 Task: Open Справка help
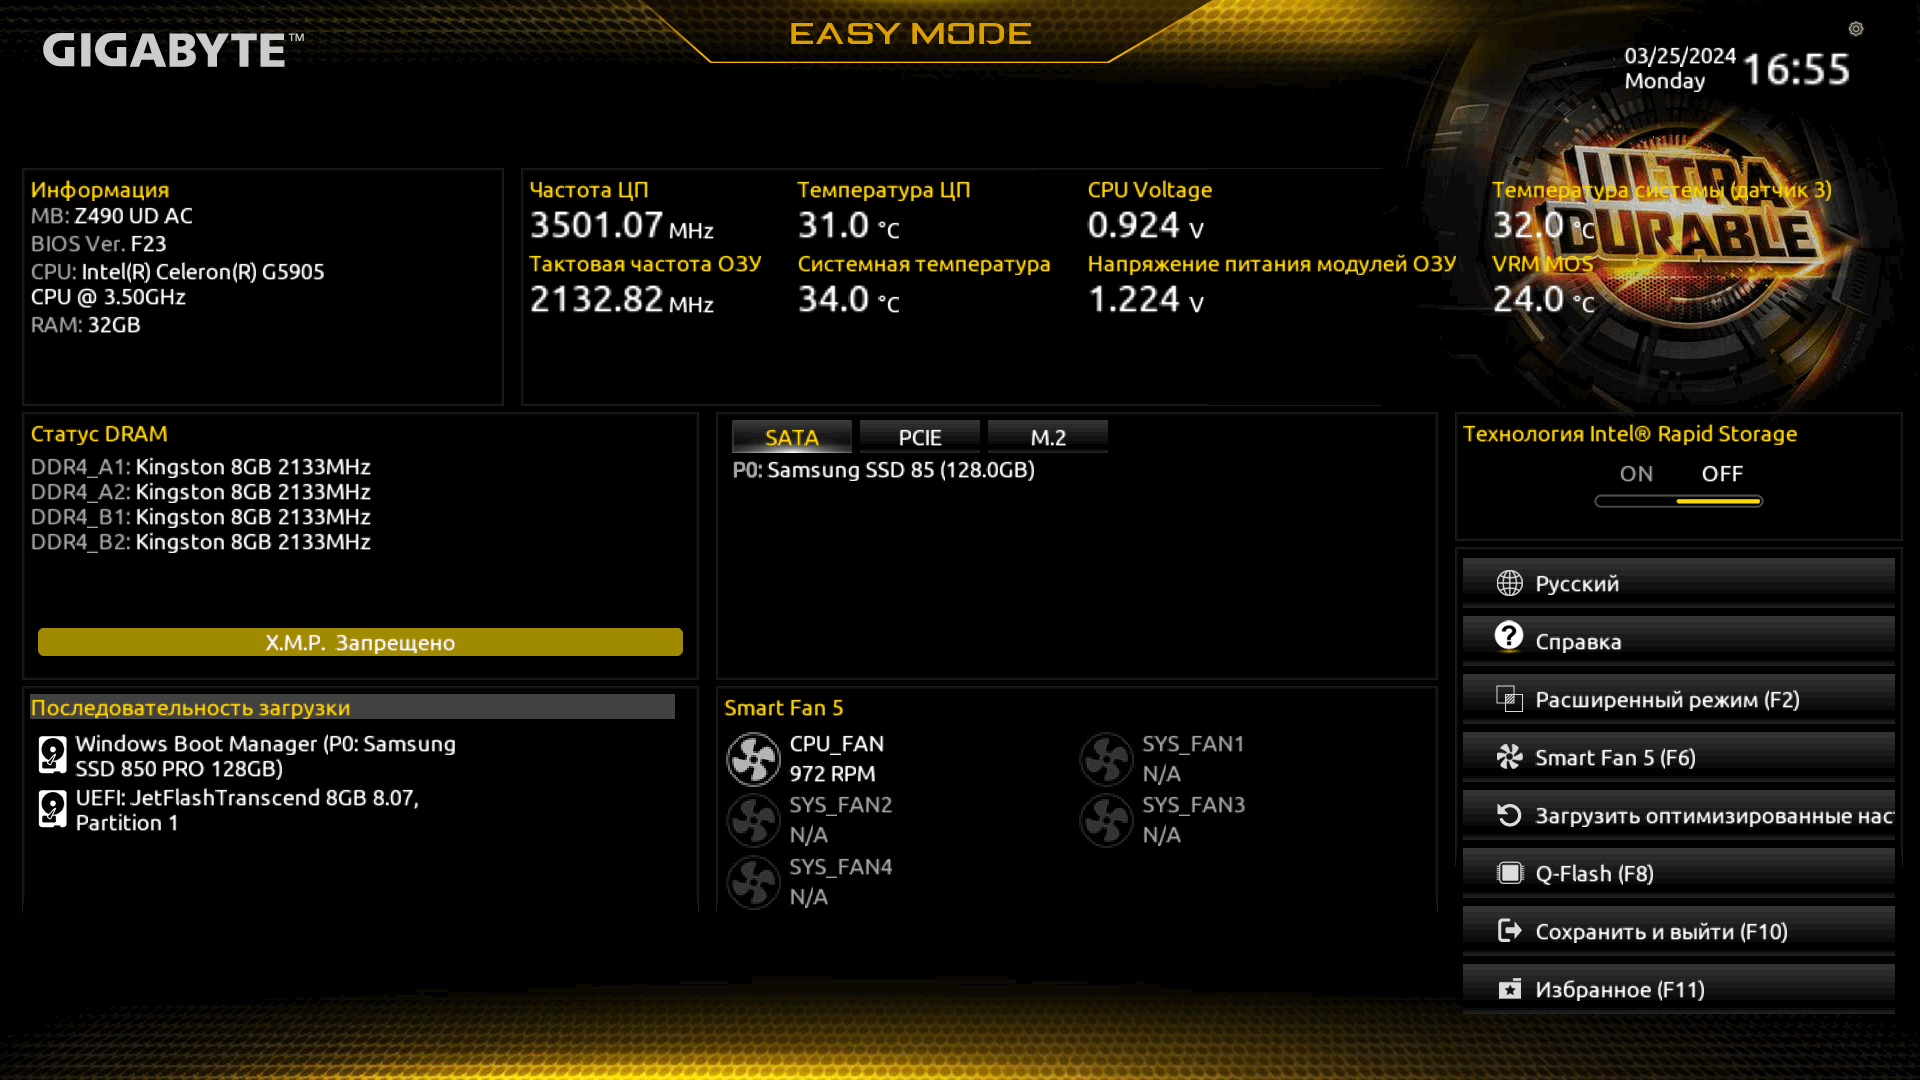pyautogui.click(x=1678, y=641)
